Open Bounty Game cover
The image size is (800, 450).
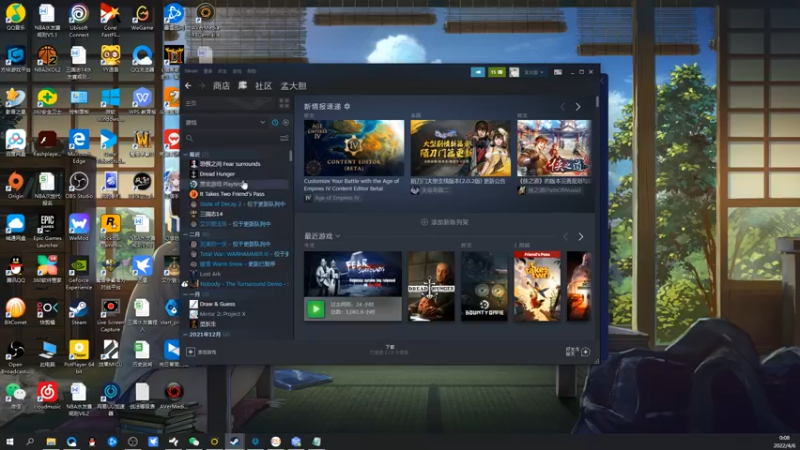tap(484, 286)
